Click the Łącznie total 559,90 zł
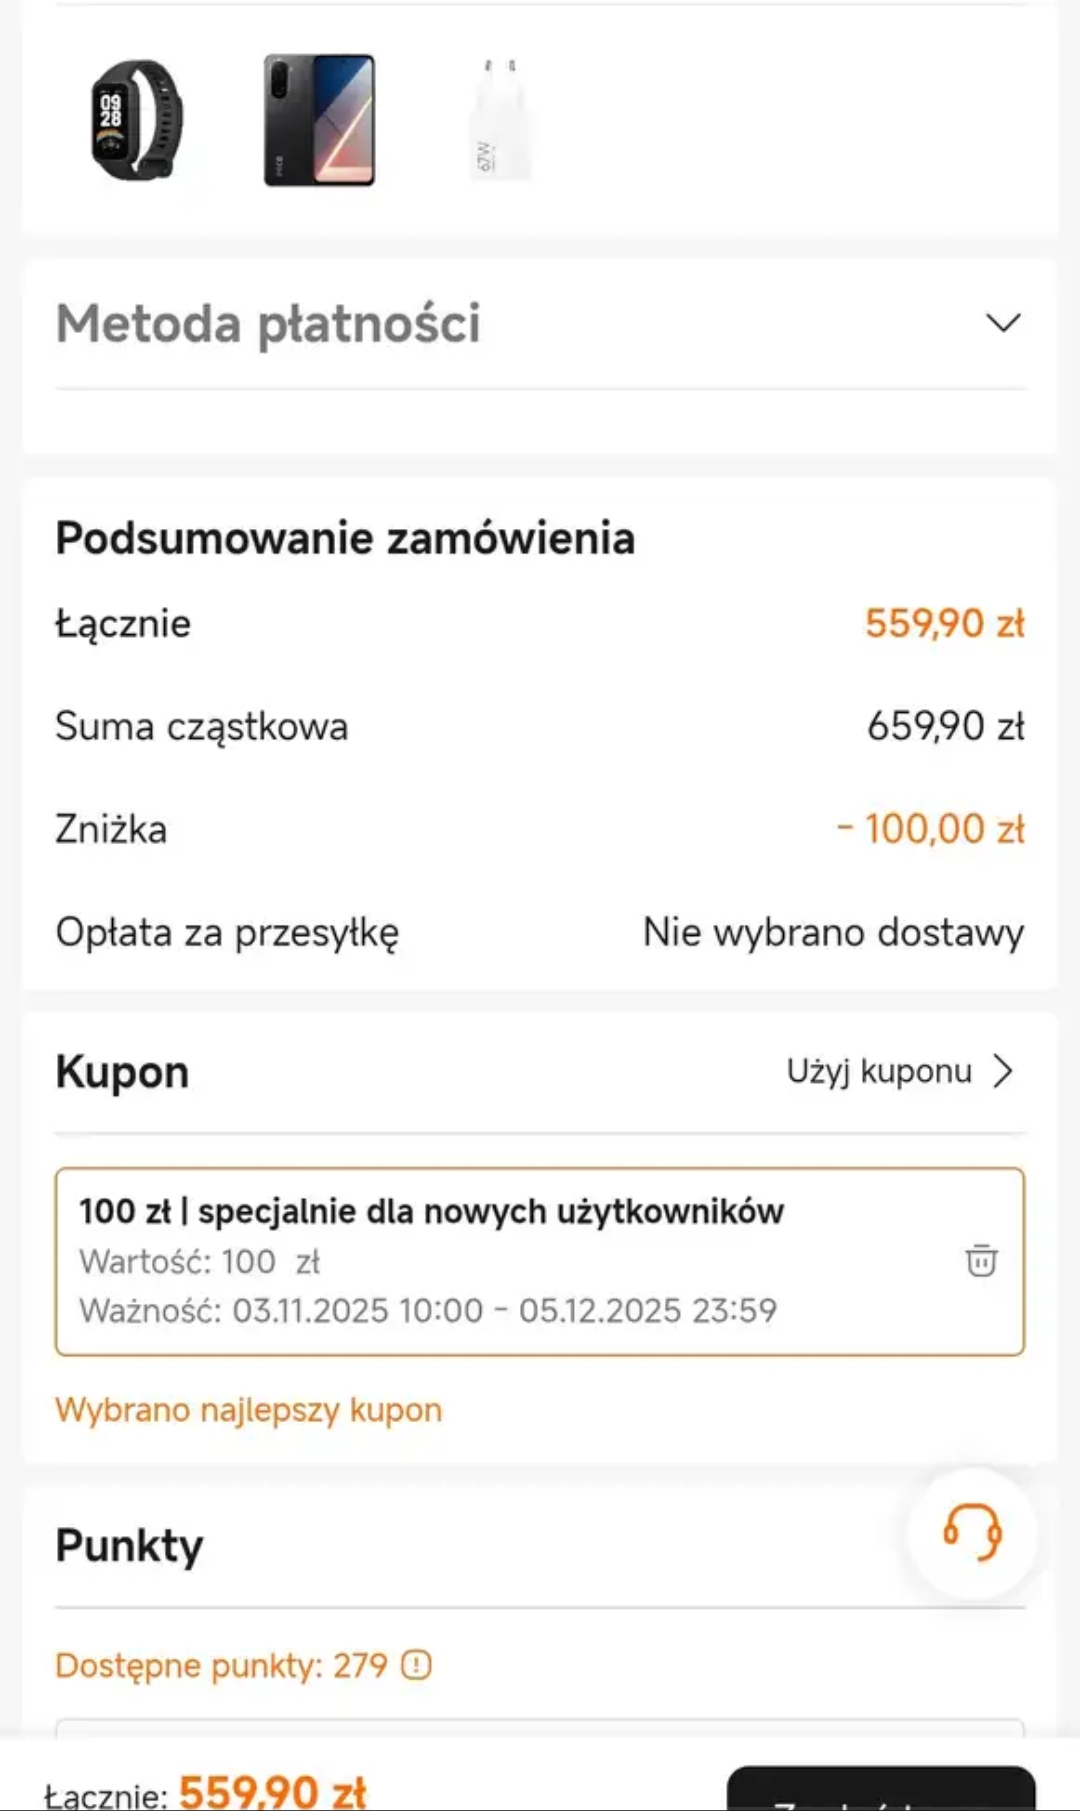The width and height of the screenshot is (1080, 1811). click(x=946, y=622)
